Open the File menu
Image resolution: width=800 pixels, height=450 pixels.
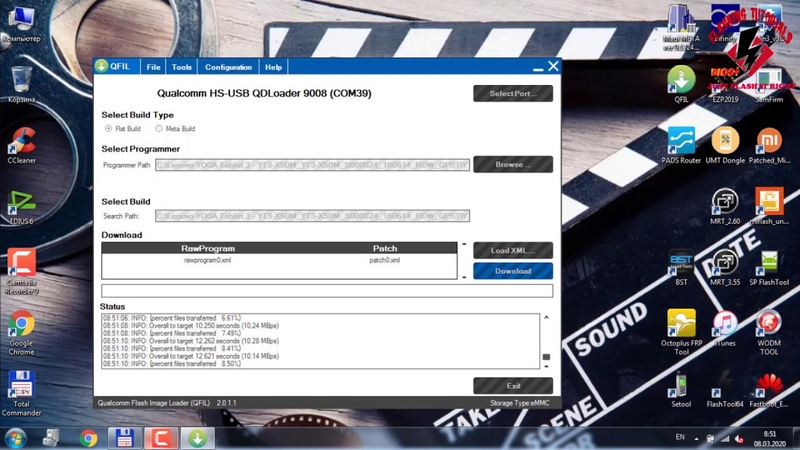pyautogui.click(x=153, y=67)
